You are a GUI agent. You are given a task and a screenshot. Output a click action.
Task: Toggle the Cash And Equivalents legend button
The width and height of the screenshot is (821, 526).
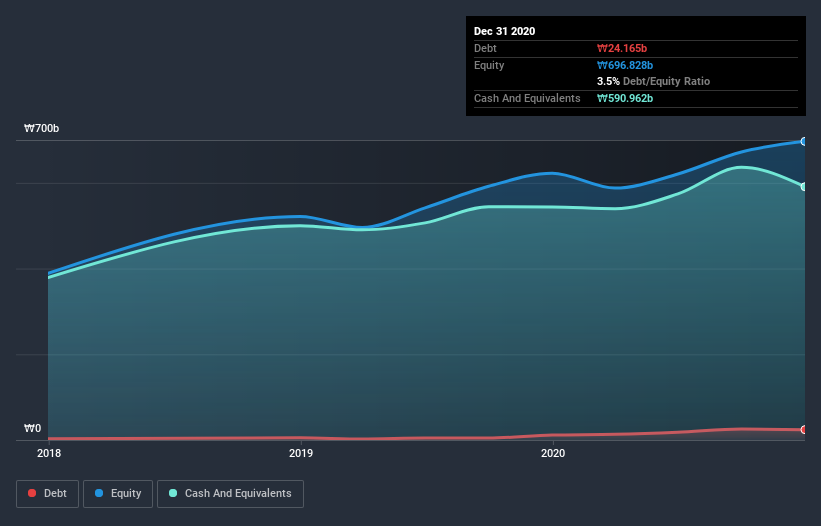(230, 494)
